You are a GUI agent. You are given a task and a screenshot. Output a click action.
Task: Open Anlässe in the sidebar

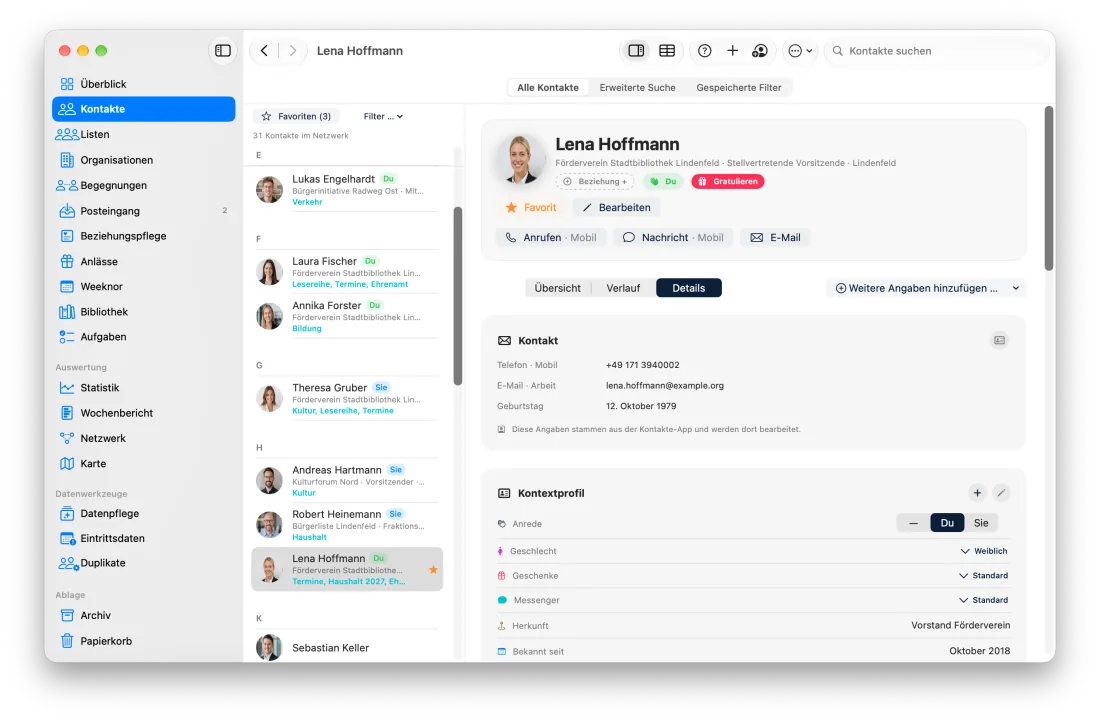tap(144, 261)
